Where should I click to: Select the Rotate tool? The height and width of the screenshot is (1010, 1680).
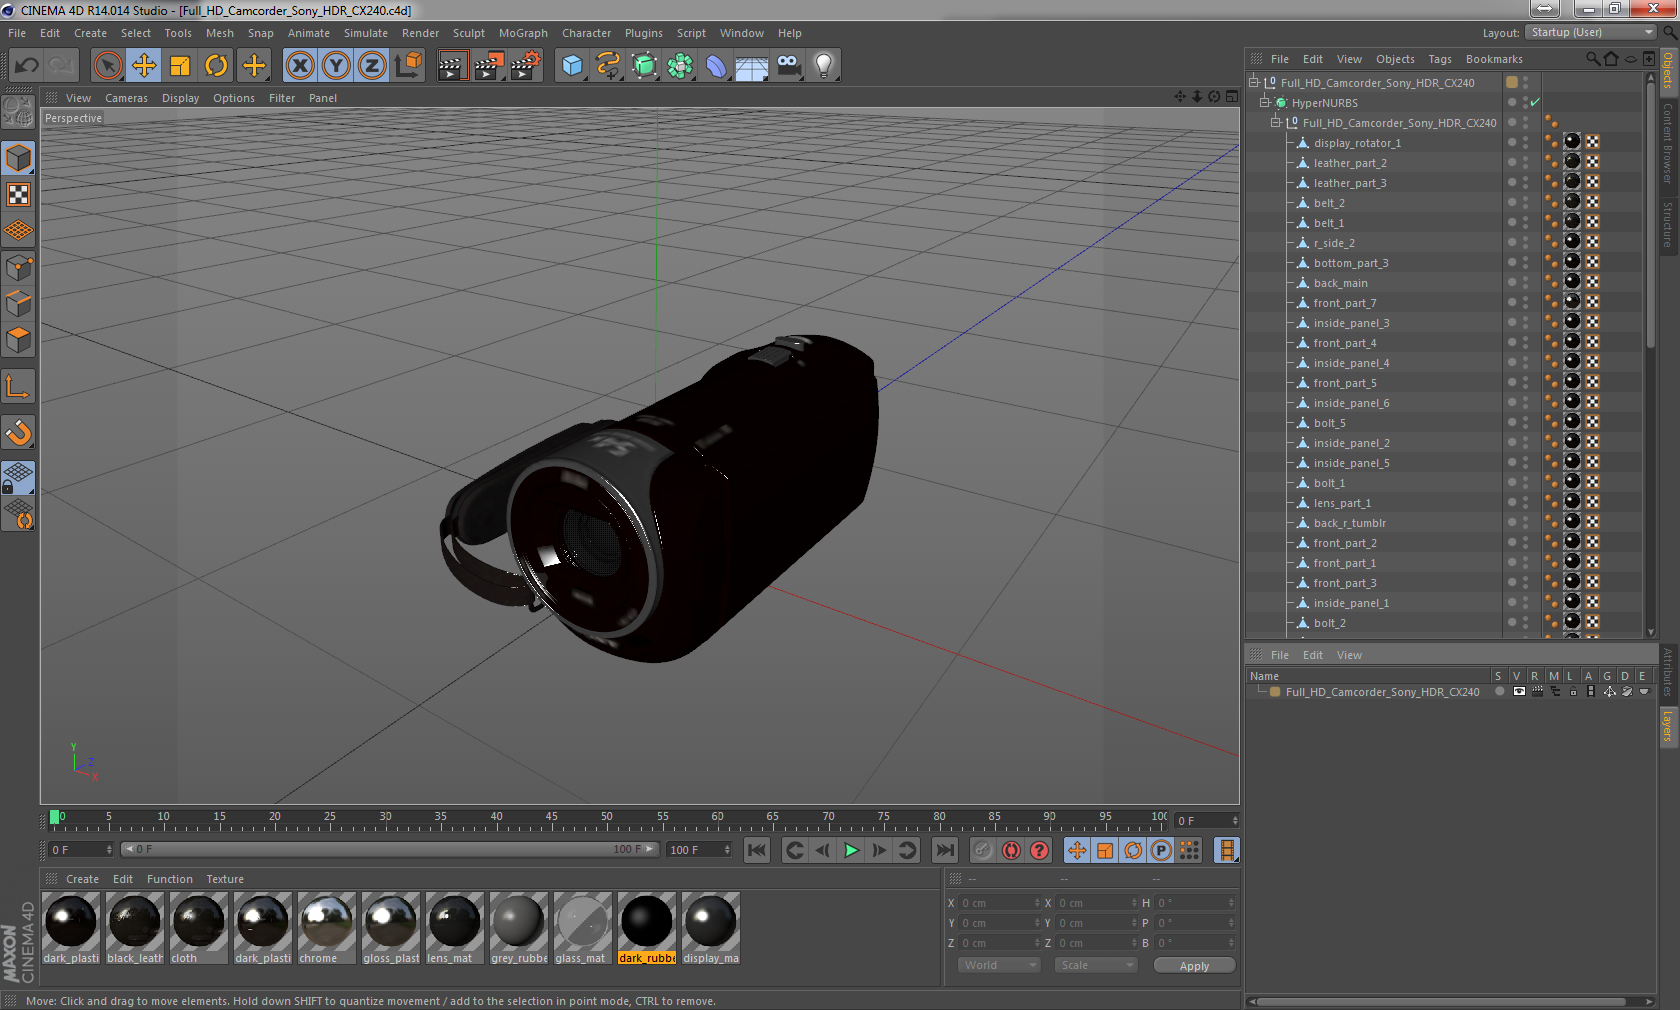point(216,66)
